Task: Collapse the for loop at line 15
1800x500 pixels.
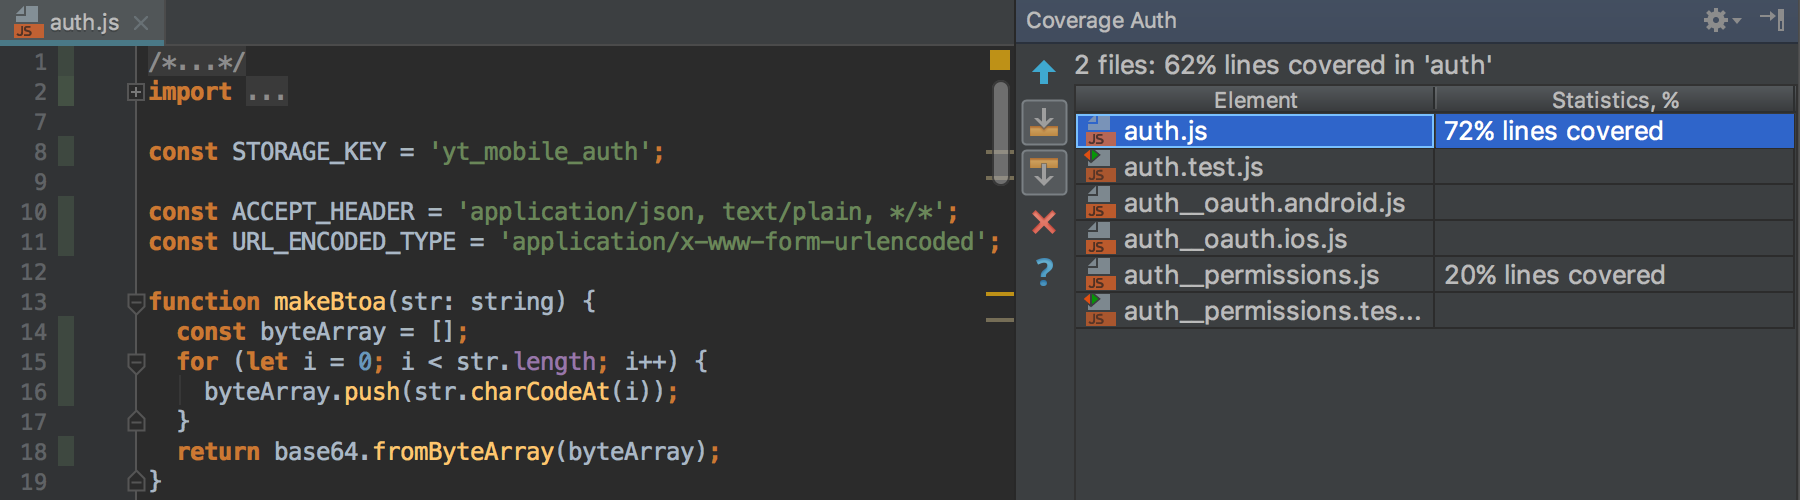Action: 136,362
